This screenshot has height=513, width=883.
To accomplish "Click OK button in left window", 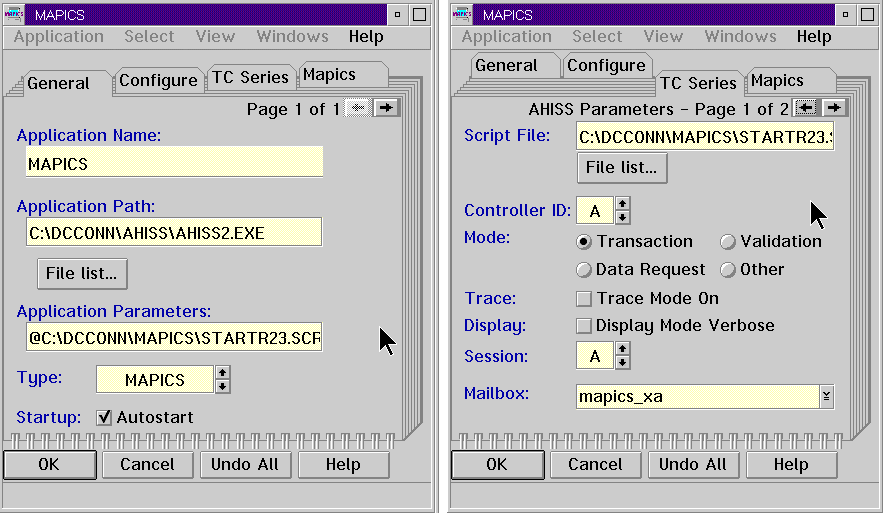I will coord(50,465).
